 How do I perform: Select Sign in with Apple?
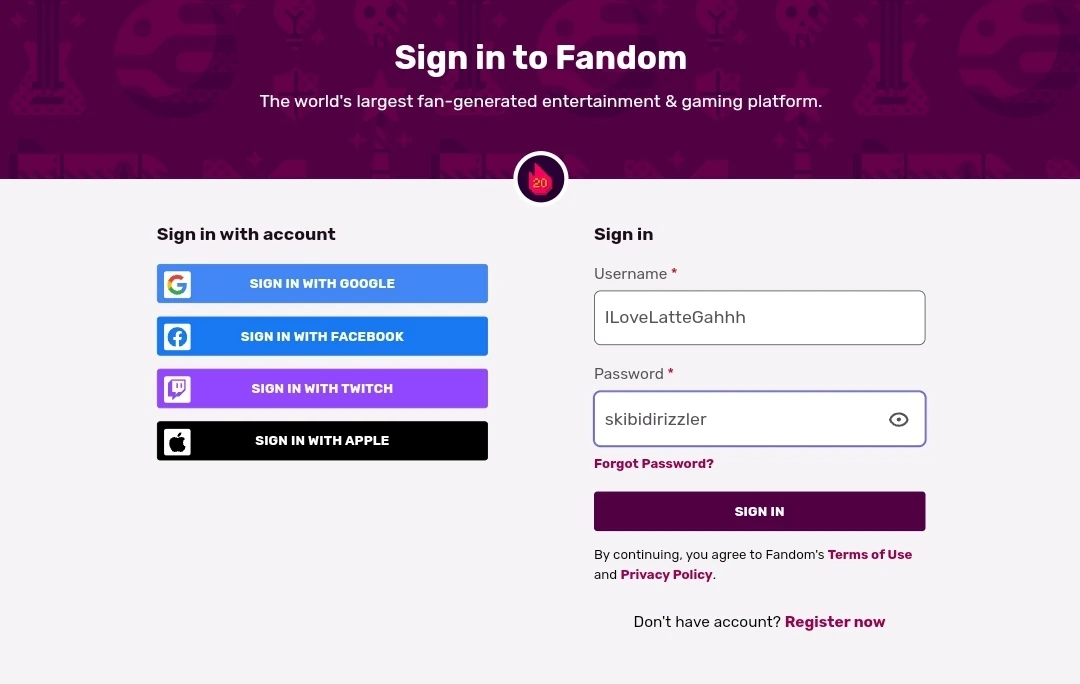(x=322, y=440)
